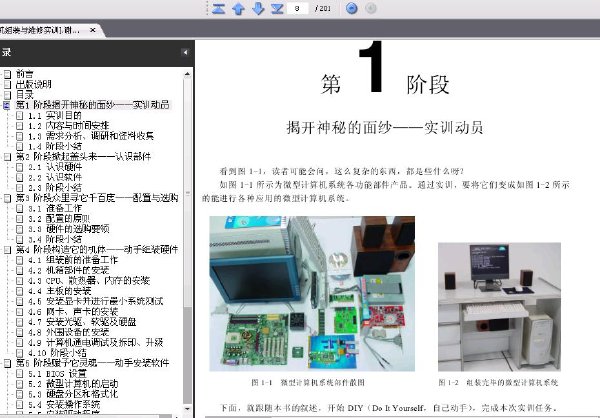The width and height of the screenshot is (600, 418).
Task: Open bookmark 目录
Action: tap(25, 95)
